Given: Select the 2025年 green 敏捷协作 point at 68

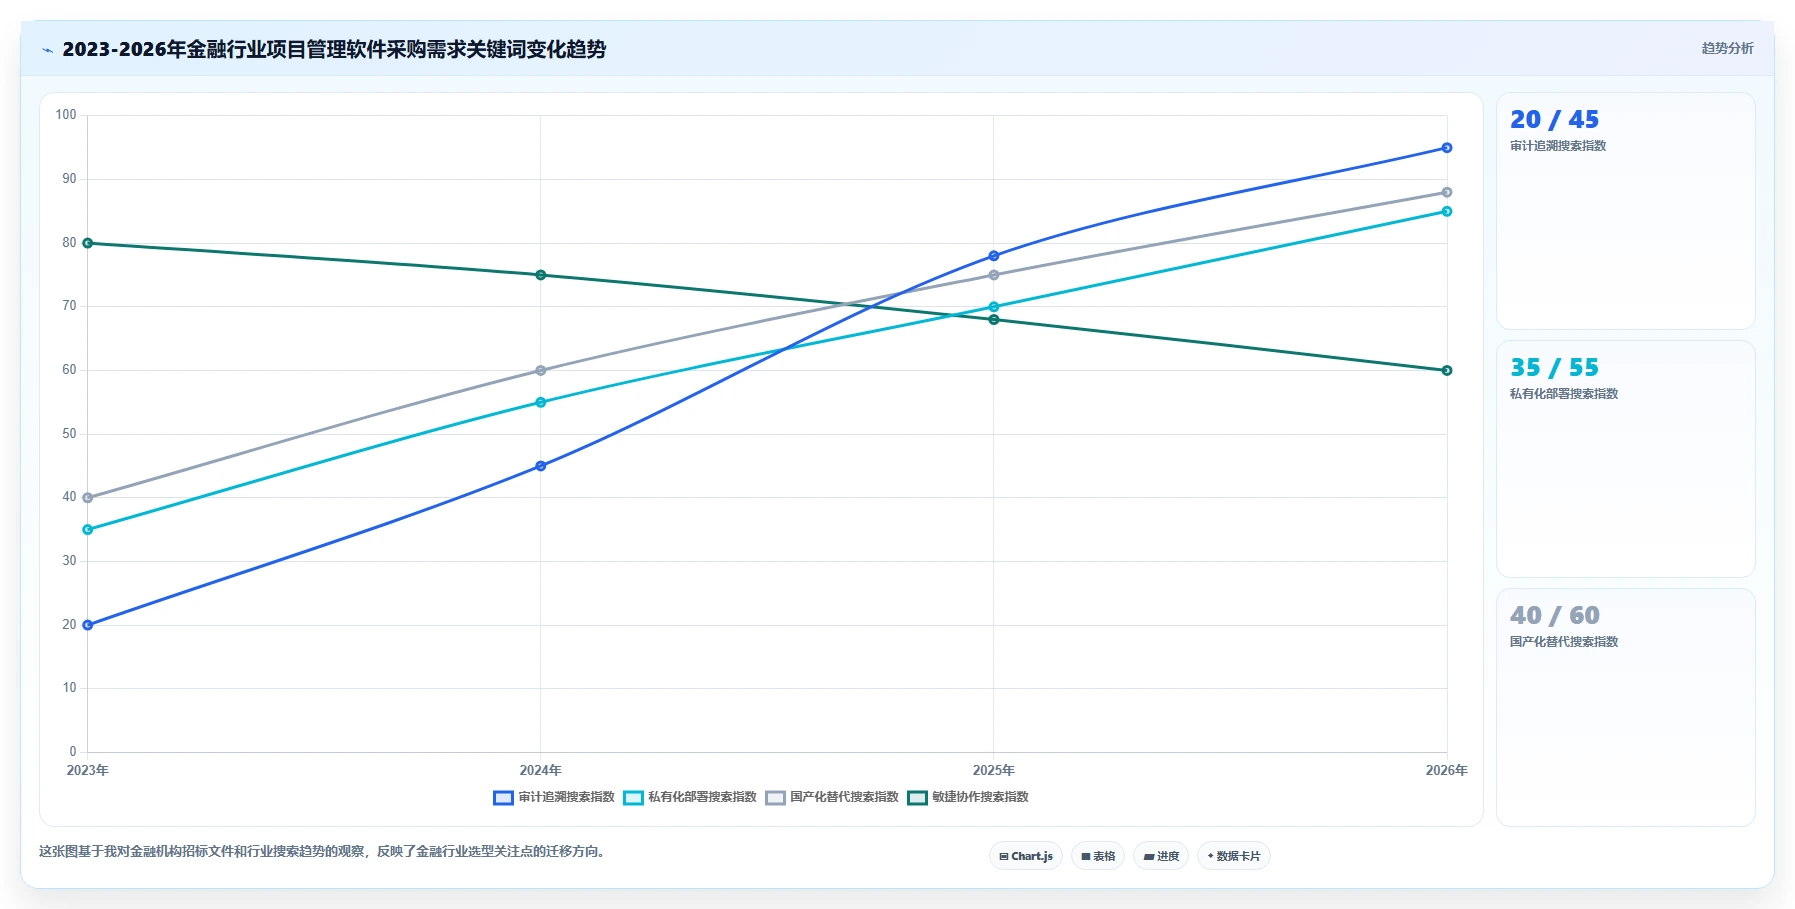Looking at the screenshot, I should 994,320.
